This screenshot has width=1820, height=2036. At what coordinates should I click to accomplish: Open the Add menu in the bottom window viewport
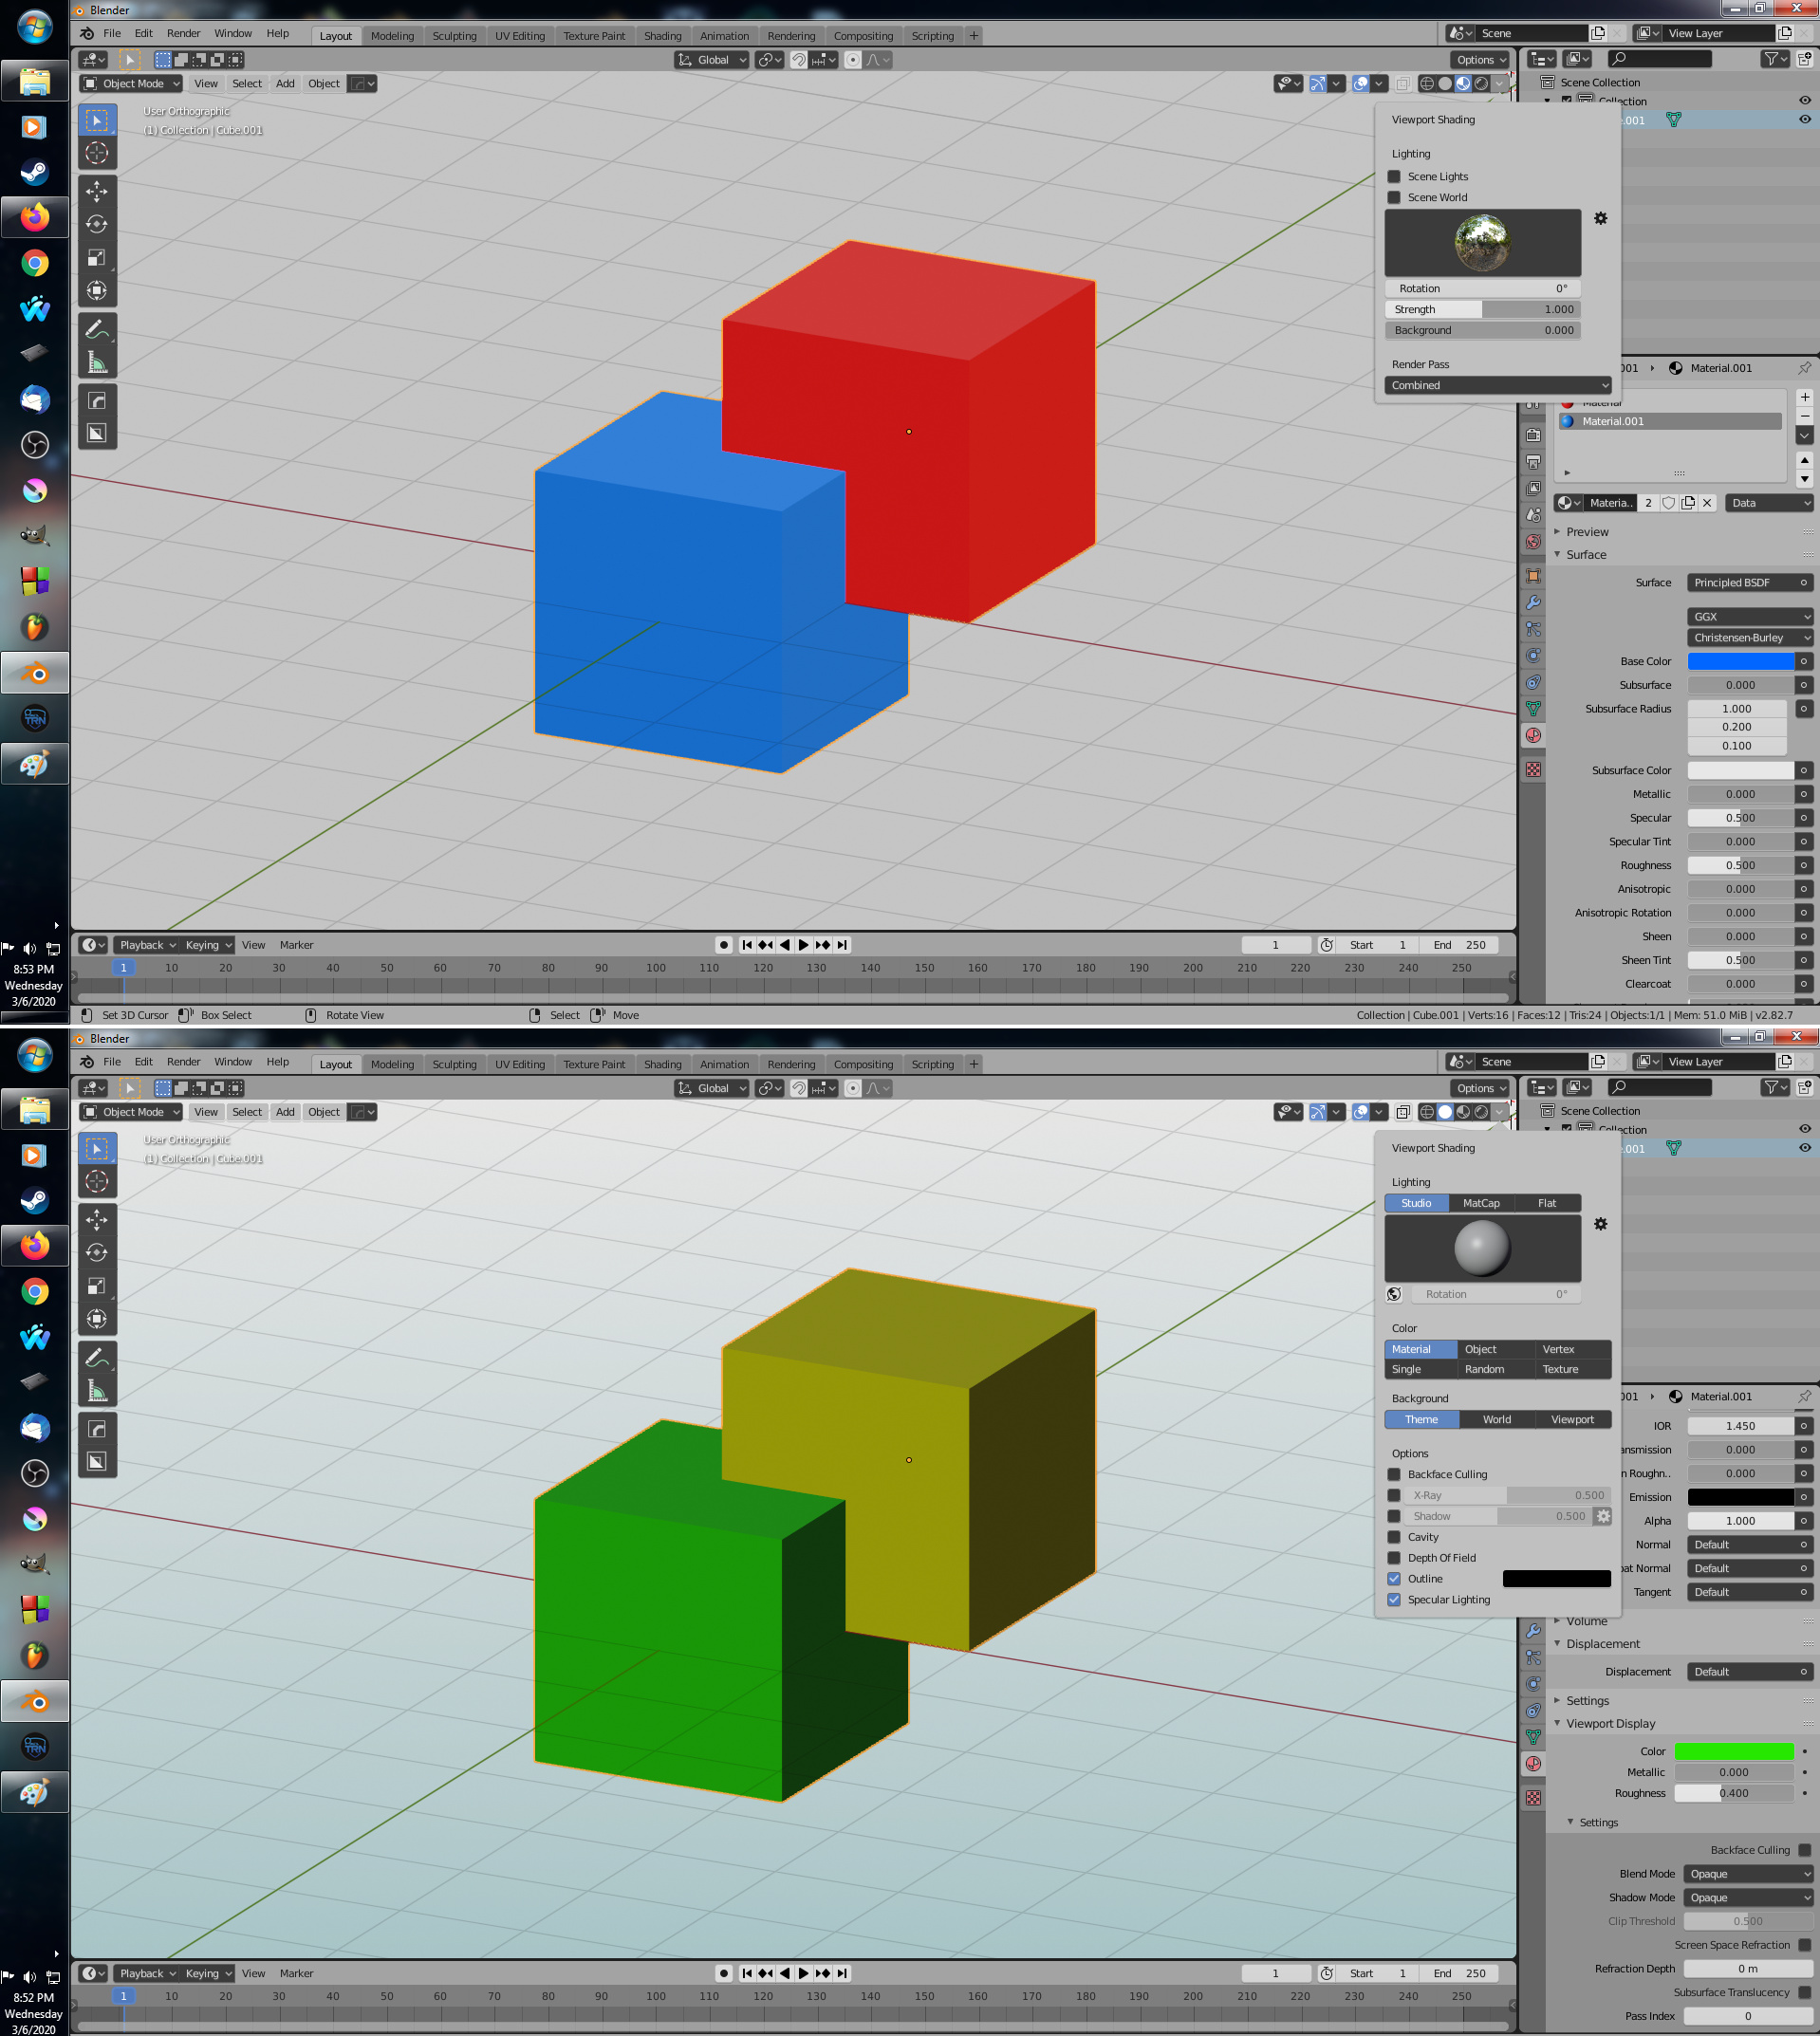coord(285,1112)
